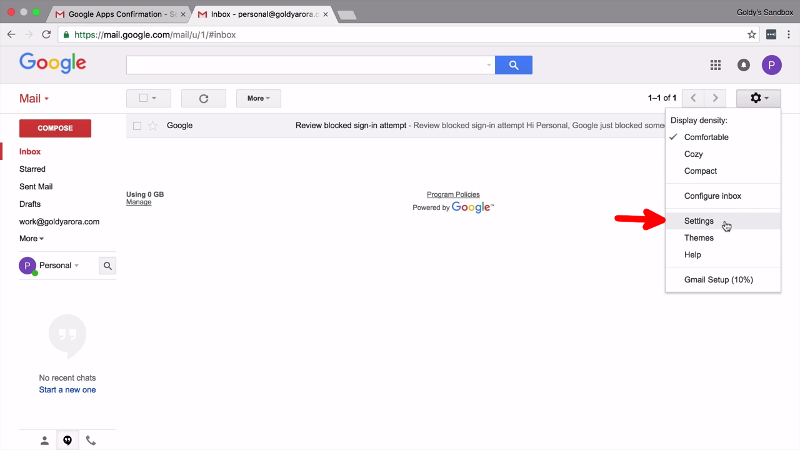The image size is (800, 450).
Task: Open a new browser tab
Action: [x=347, y=15]
